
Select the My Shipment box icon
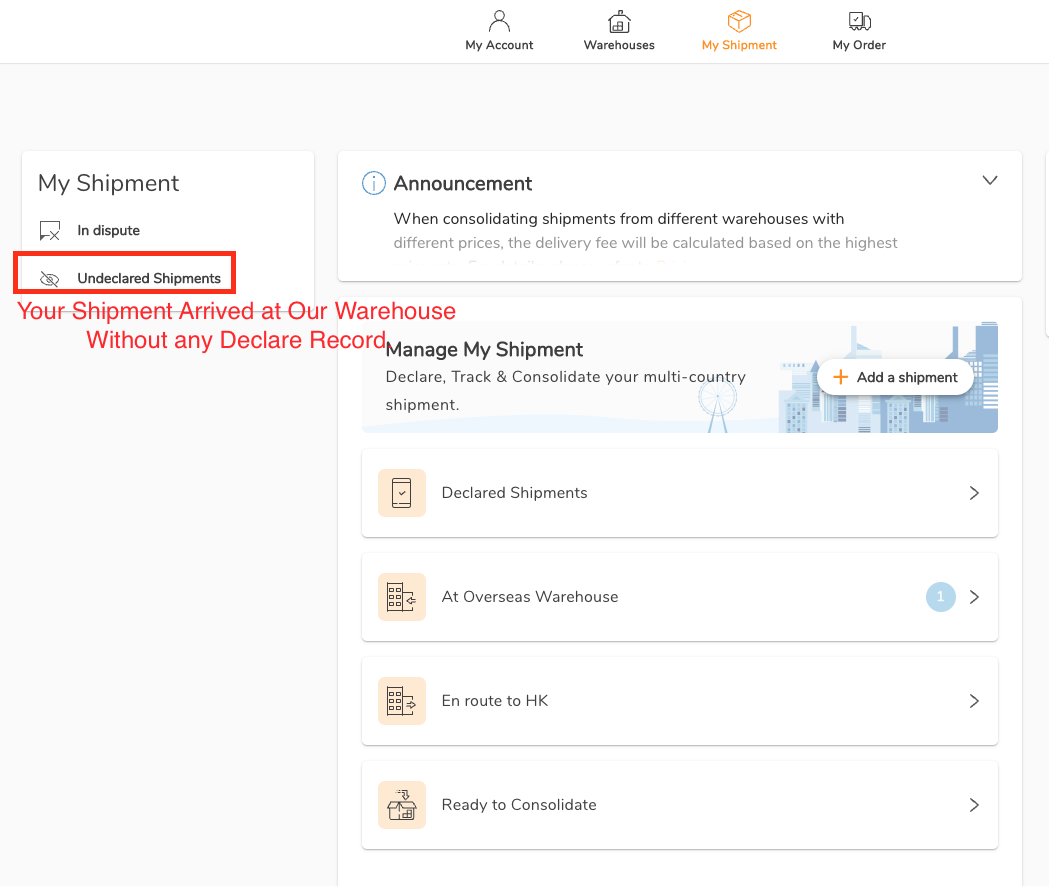[x=739, y=21]
